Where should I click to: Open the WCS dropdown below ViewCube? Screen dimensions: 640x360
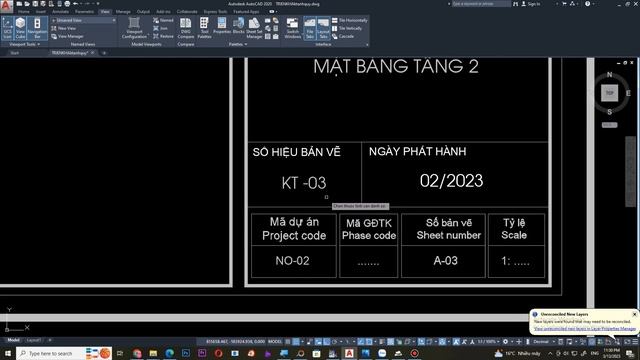(609, 125)
